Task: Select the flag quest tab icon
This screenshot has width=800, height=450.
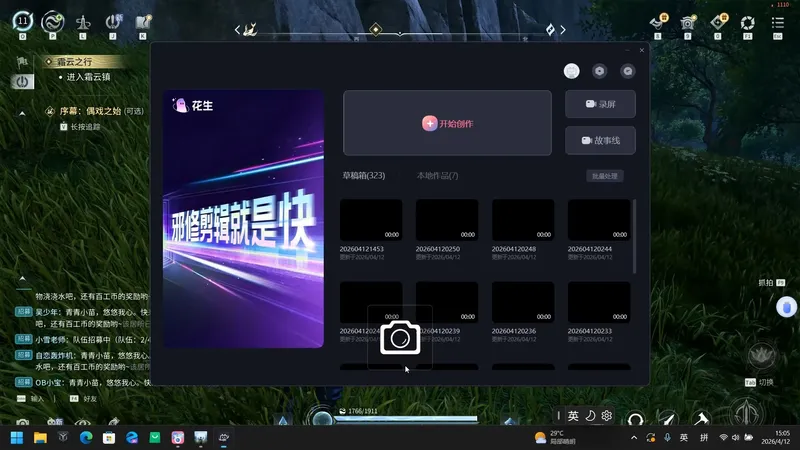Action: click(22, 62)
